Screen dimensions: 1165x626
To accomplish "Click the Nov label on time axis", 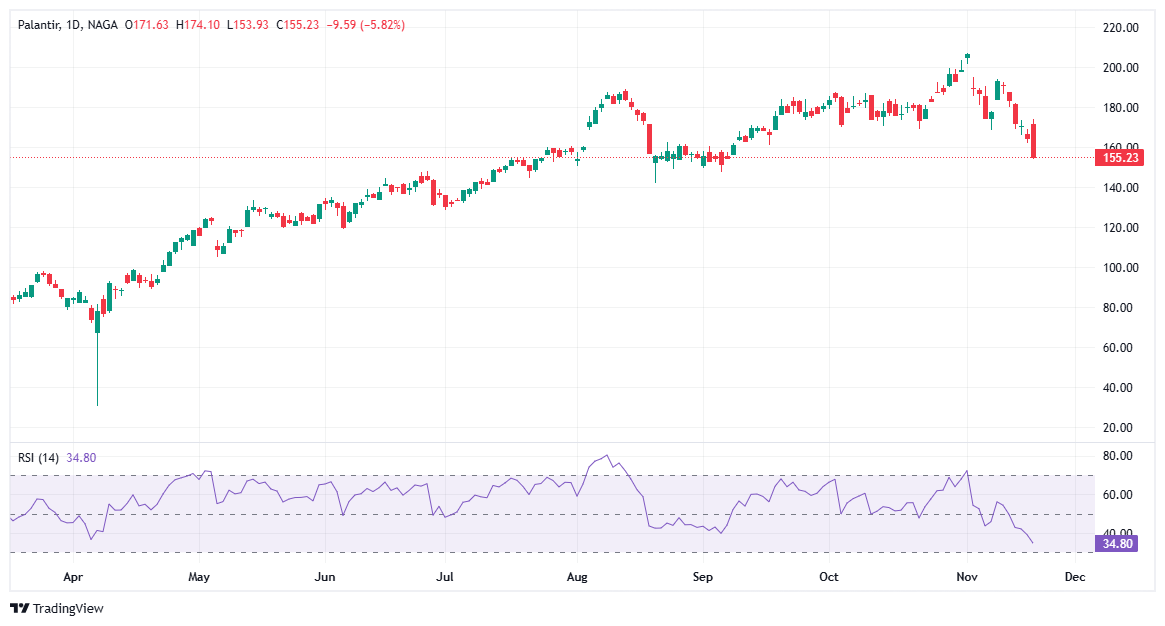I will pyautogui.click(x=967, y=577).
